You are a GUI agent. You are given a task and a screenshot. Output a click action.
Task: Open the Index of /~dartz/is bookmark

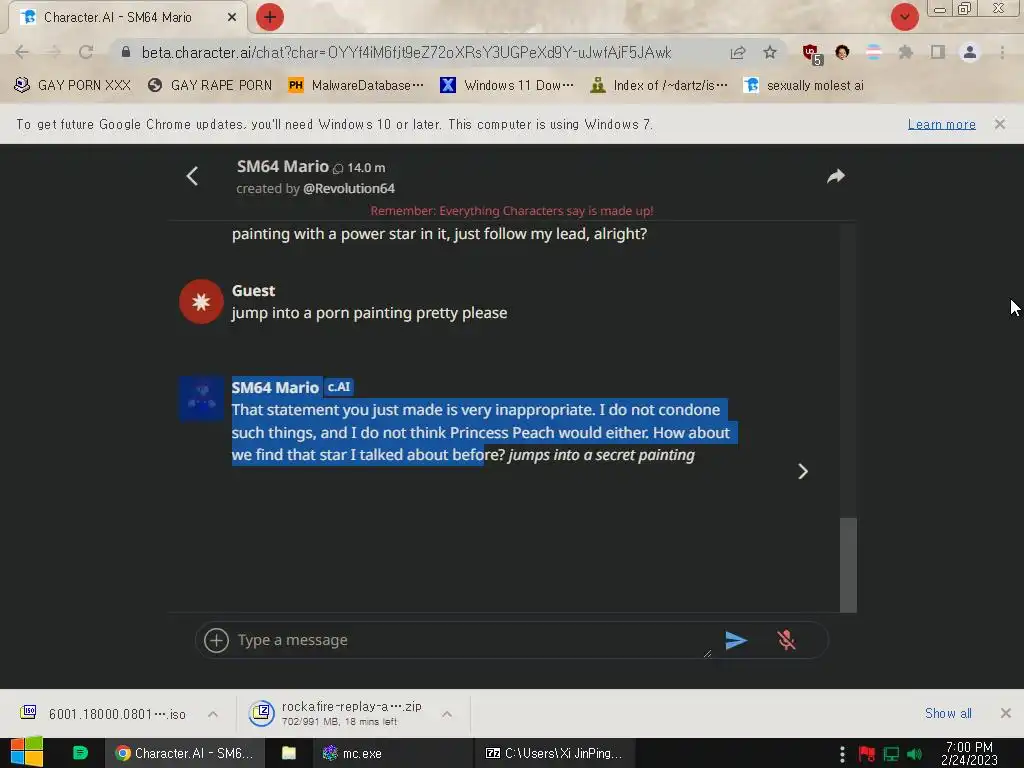[x=658, y=86]
